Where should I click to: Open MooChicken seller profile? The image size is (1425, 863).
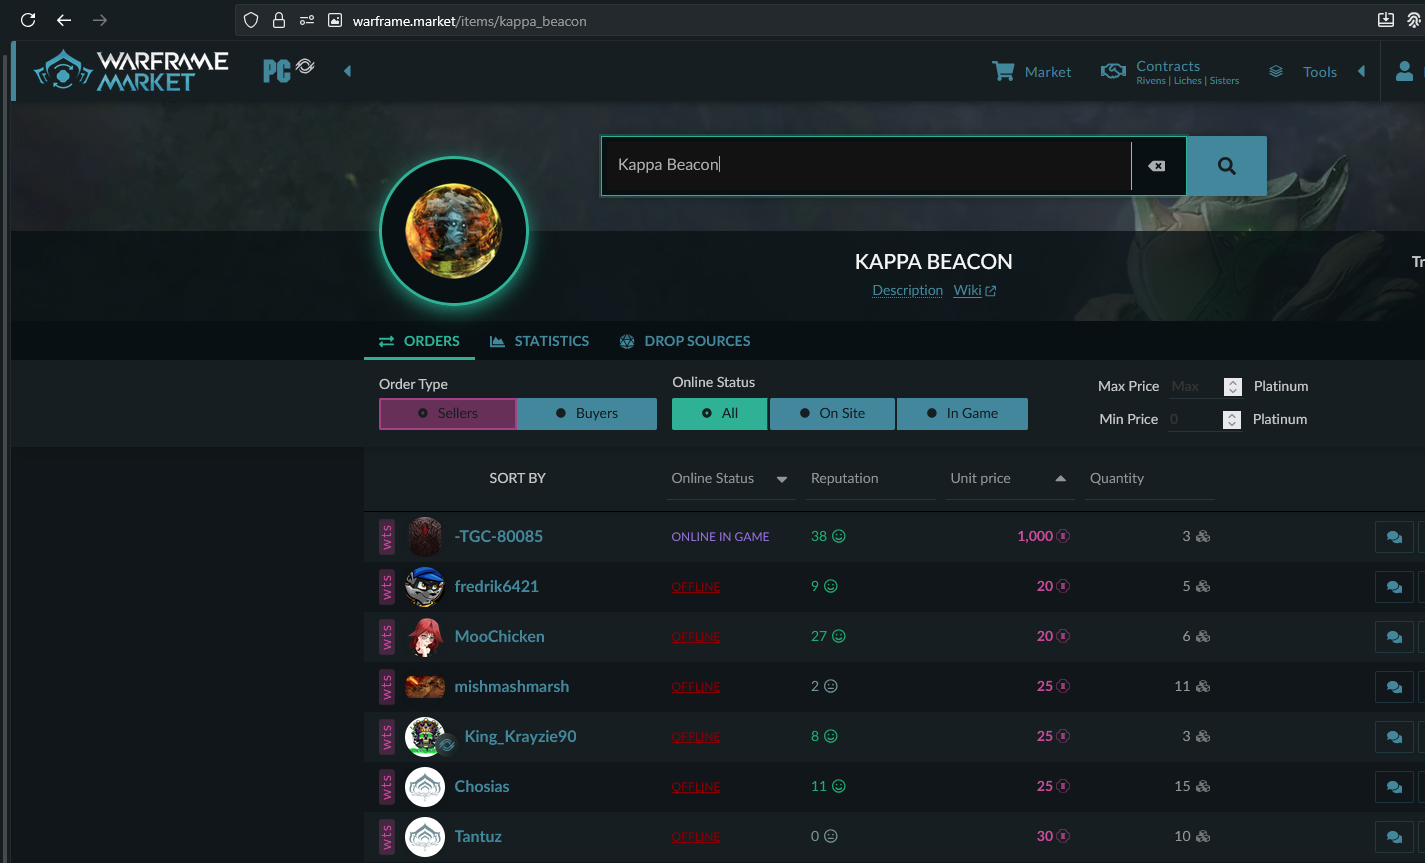[500, 636]
